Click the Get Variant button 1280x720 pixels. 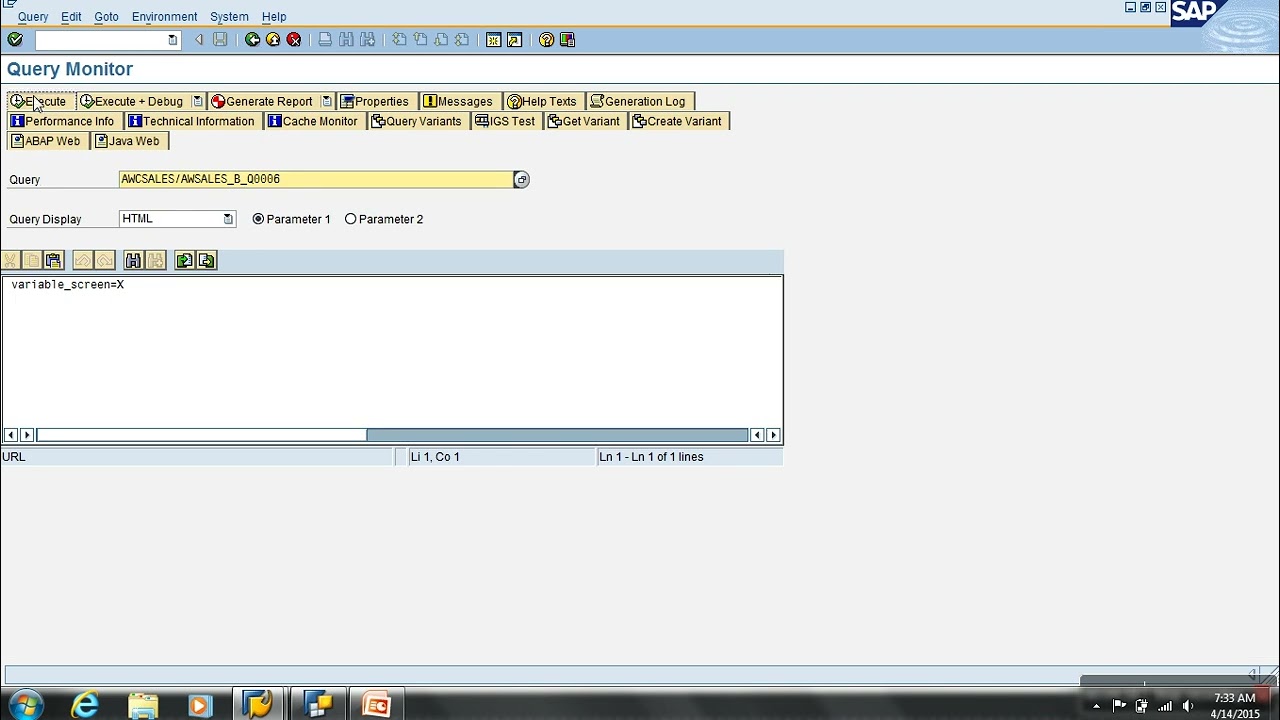click(584, 121)
